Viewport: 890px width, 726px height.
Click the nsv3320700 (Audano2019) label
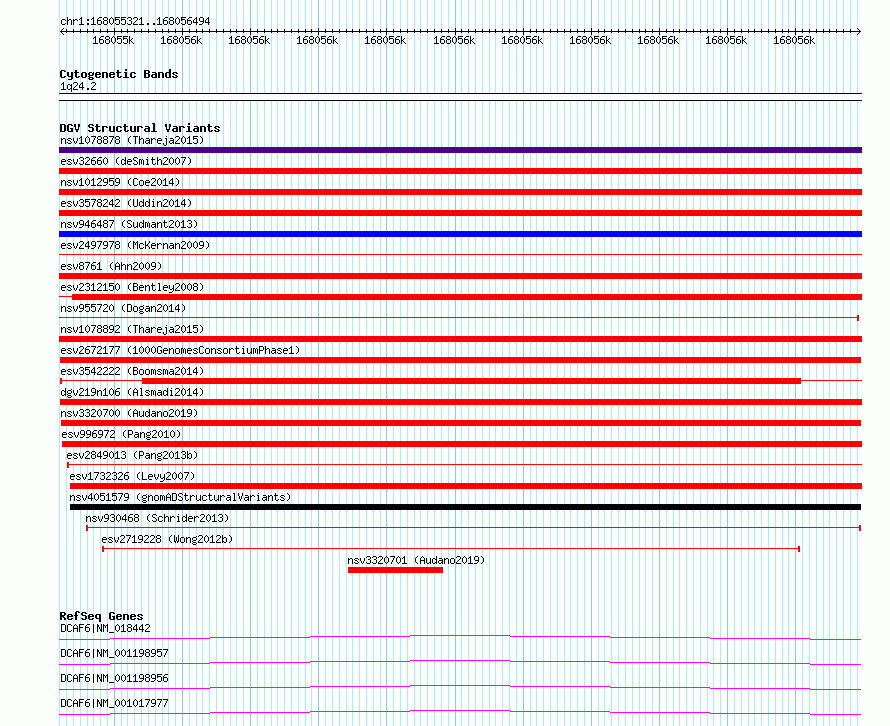(x=129, y=413)
